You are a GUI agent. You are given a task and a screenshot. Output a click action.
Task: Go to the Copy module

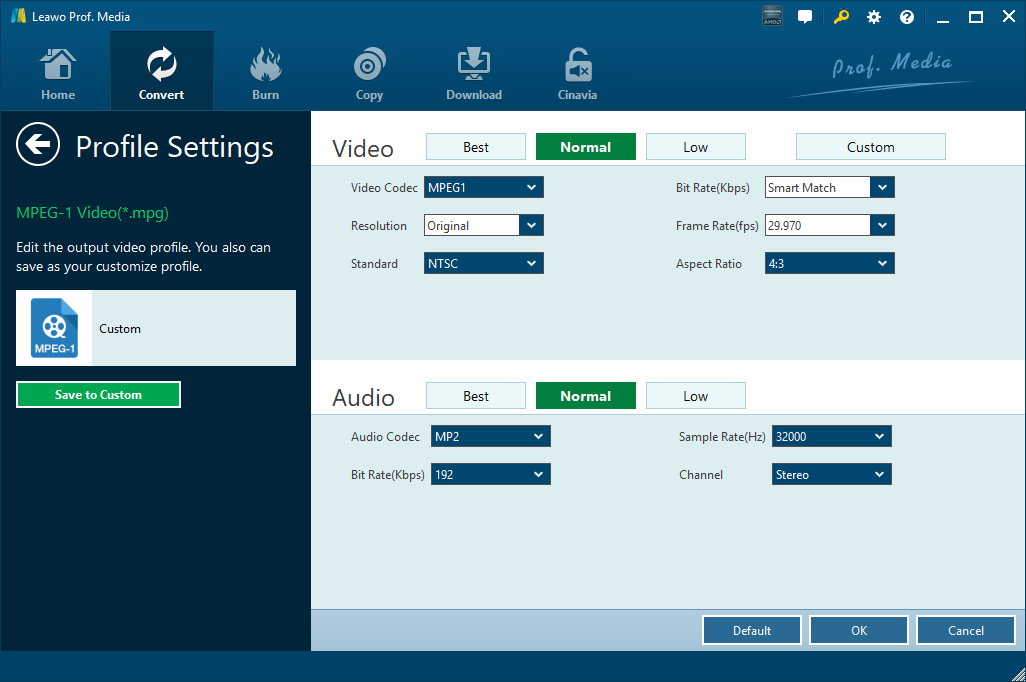[369, 74]
